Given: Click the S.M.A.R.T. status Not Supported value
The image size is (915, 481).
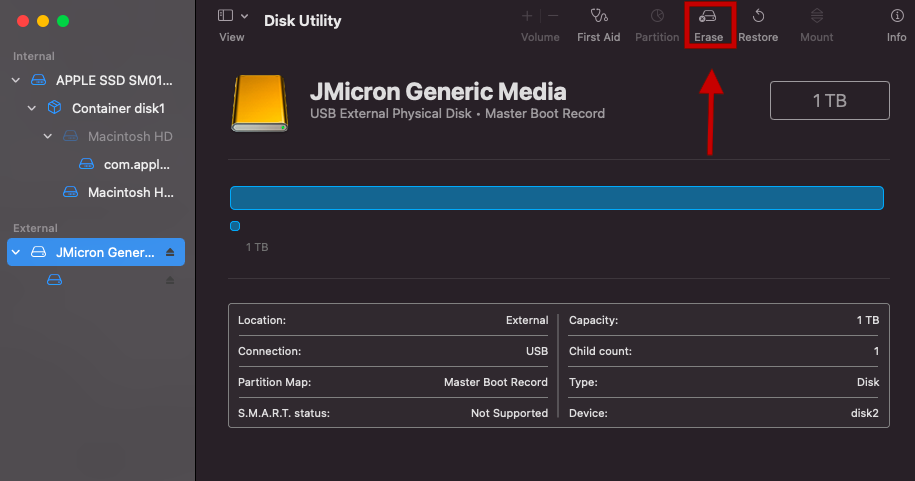Looking at the screenshot, I should coord(509,413).
